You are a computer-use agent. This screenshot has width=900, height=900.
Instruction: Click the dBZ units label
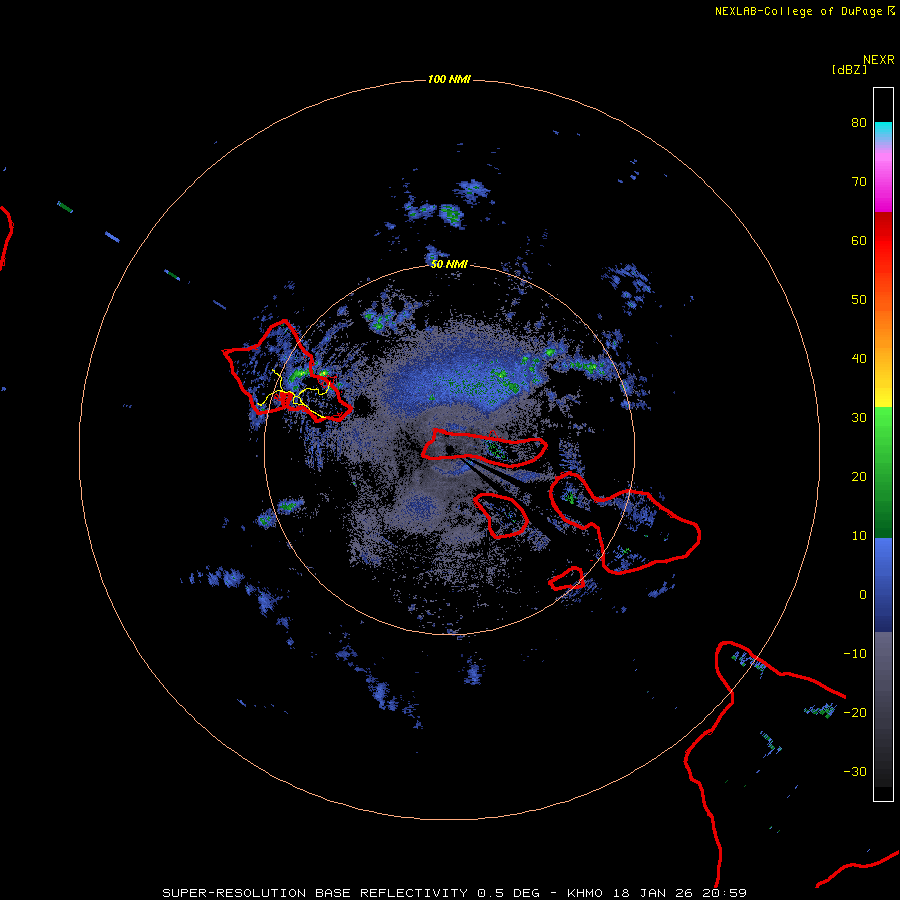[849, 69]
